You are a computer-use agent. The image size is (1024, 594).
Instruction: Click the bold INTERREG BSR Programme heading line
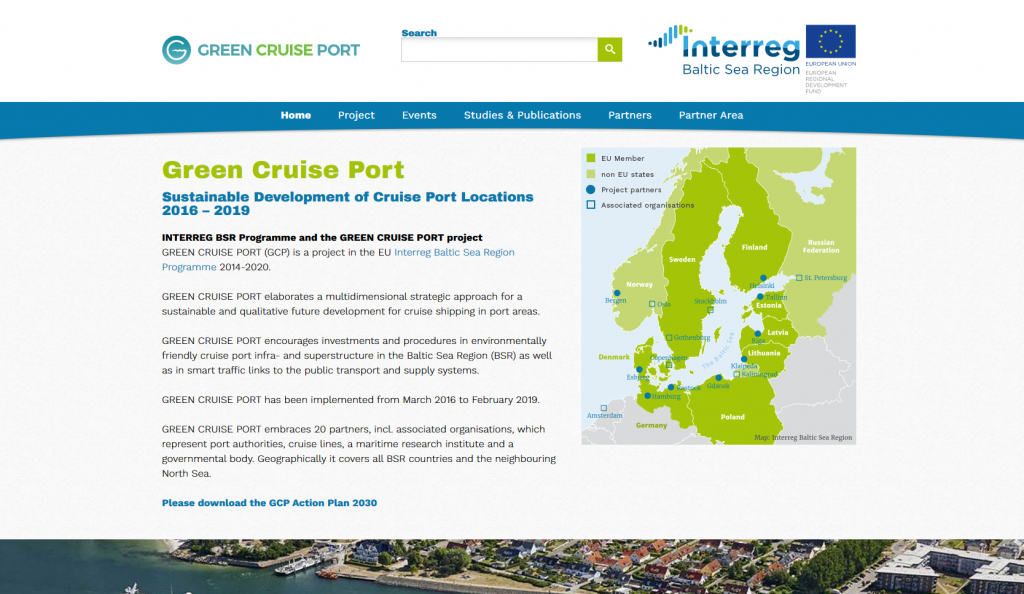pos(322,238)
